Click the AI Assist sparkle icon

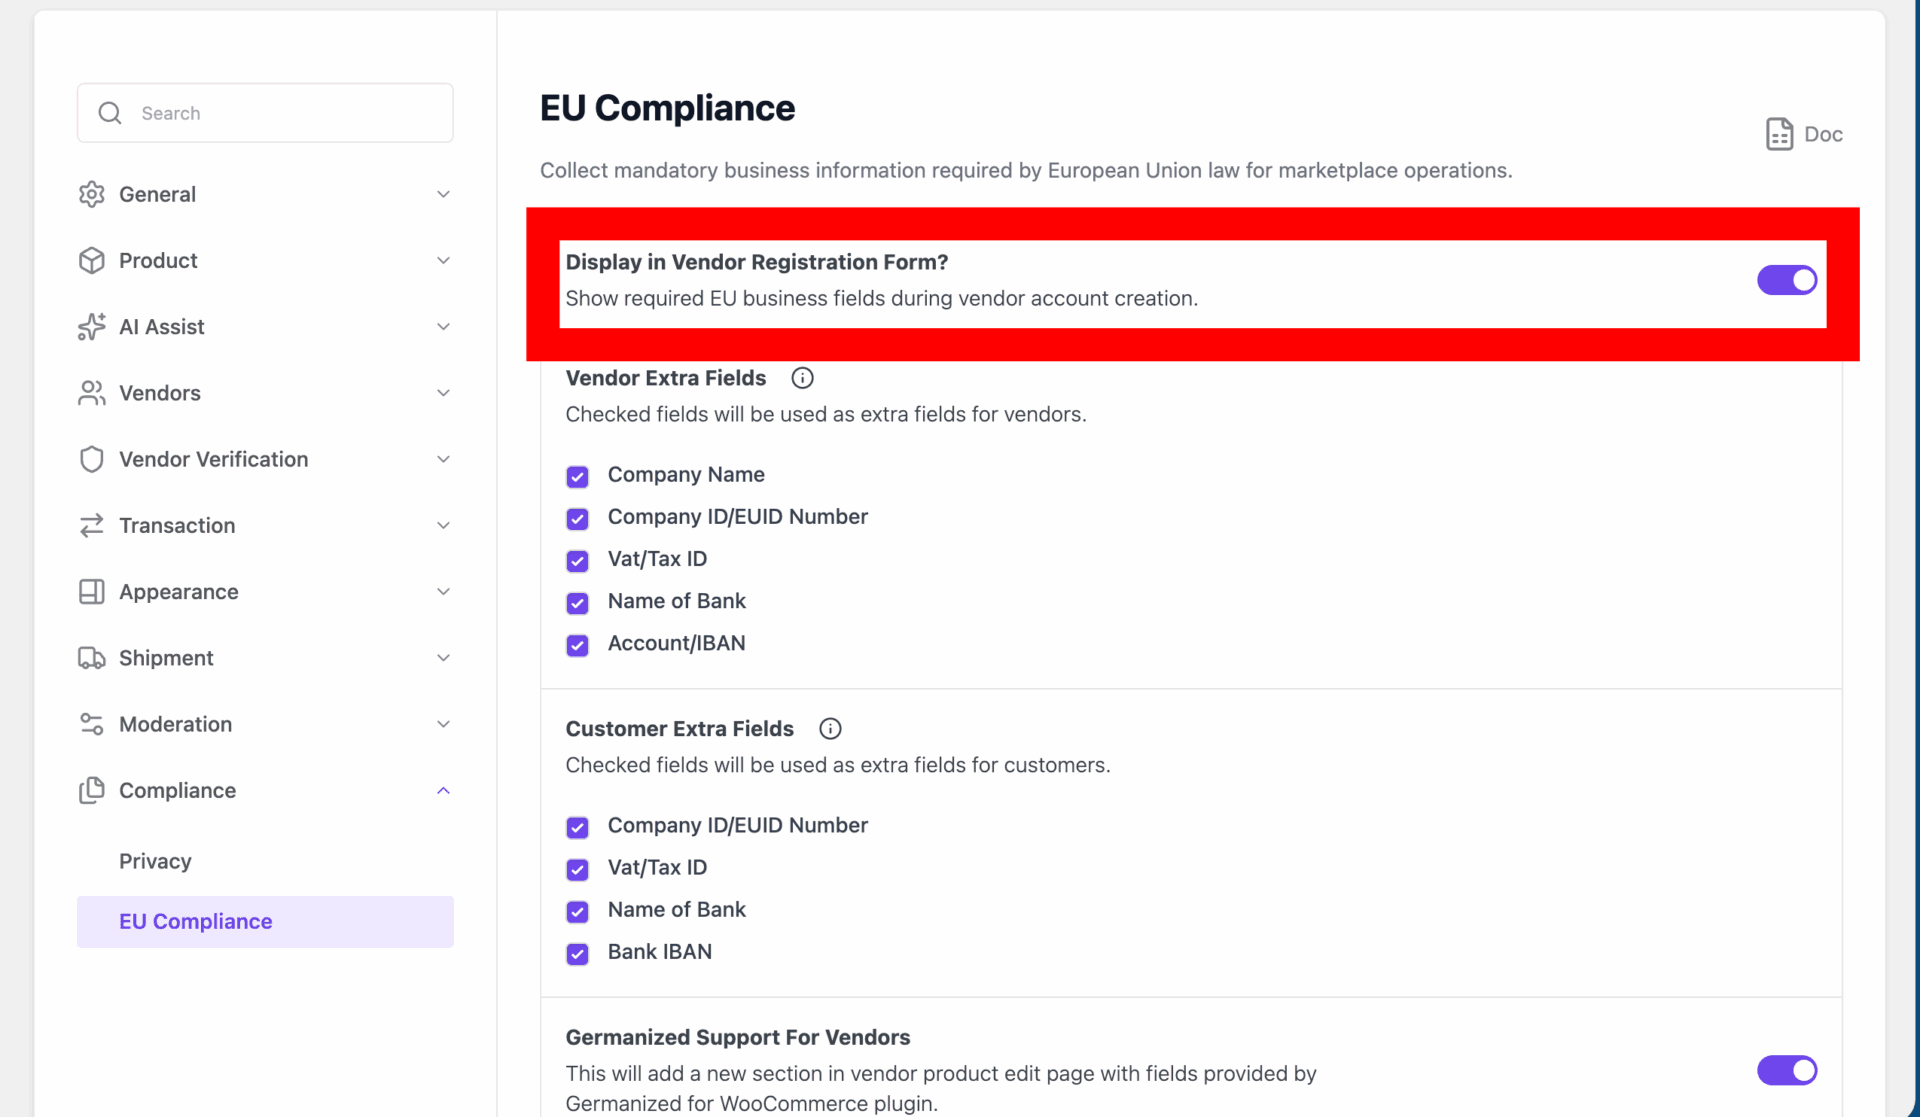point(92,327)
